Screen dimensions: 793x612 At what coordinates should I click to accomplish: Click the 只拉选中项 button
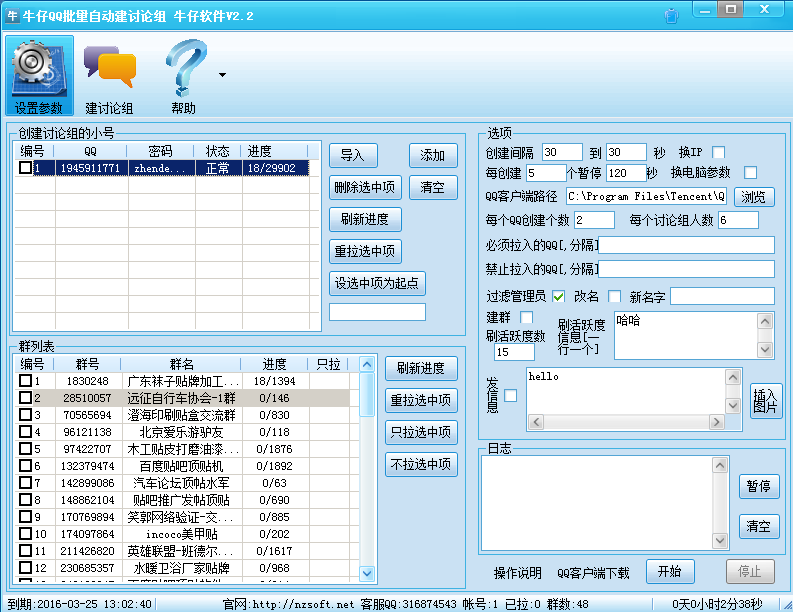(421, 432)
